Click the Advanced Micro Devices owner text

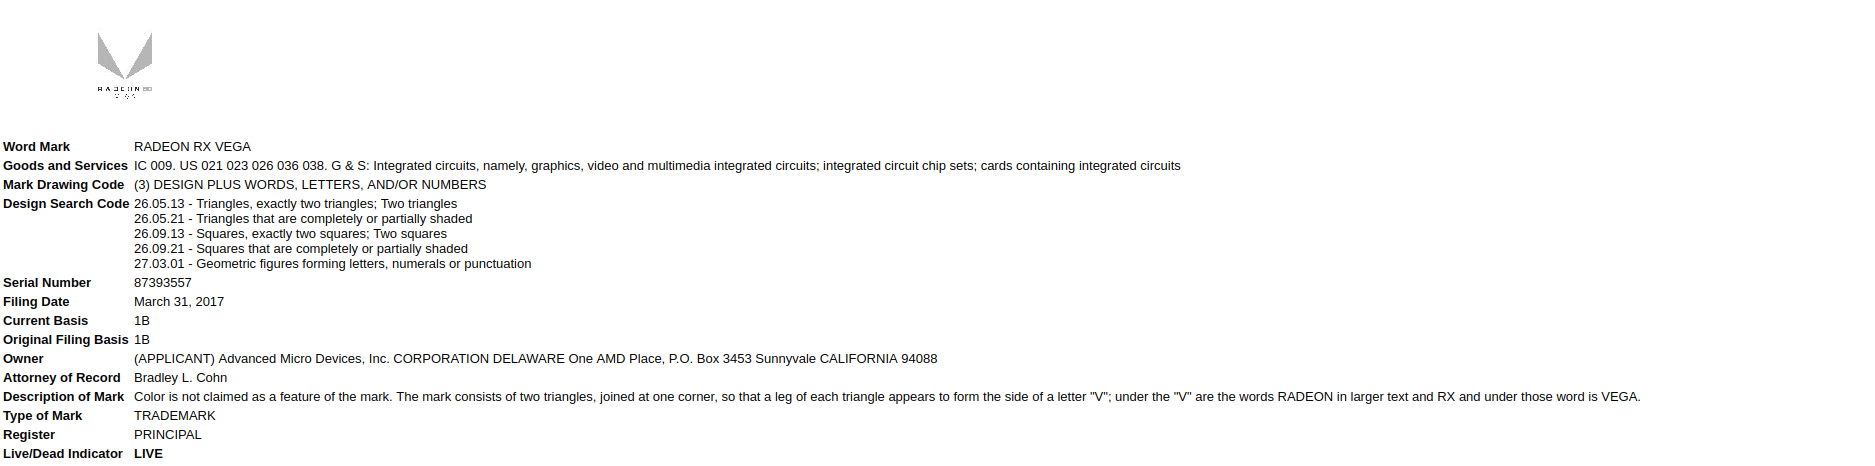[x=536, y=359]
